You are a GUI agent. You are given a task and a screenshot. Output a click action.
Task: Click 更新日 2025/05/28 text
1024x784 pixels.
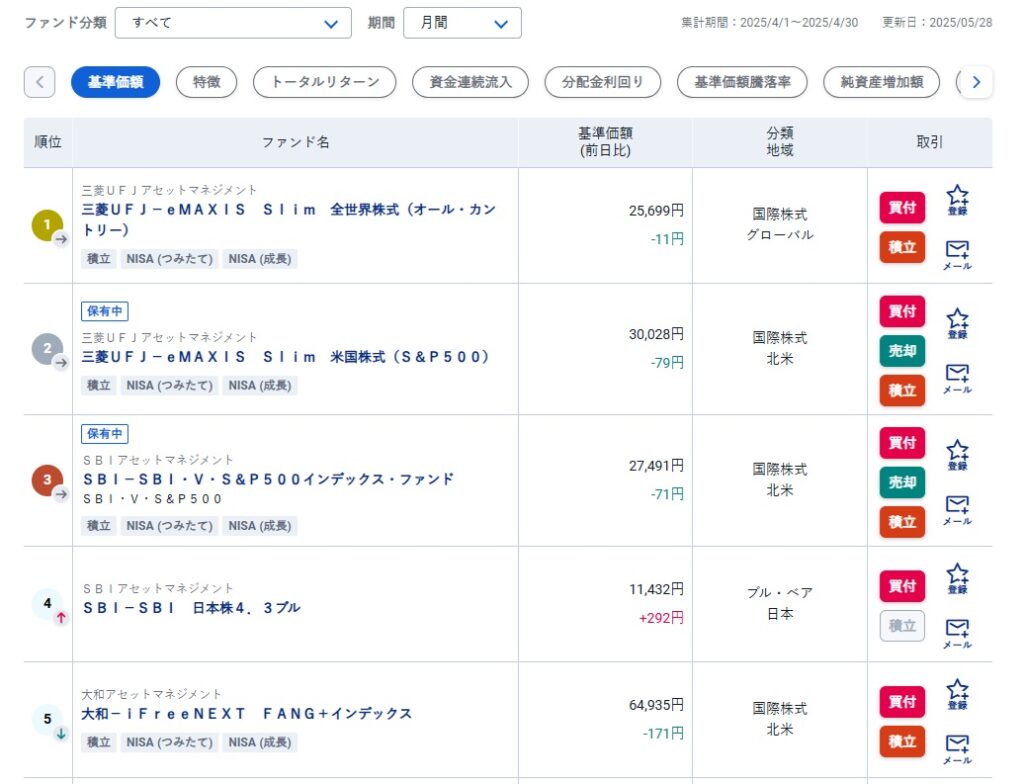937,22
